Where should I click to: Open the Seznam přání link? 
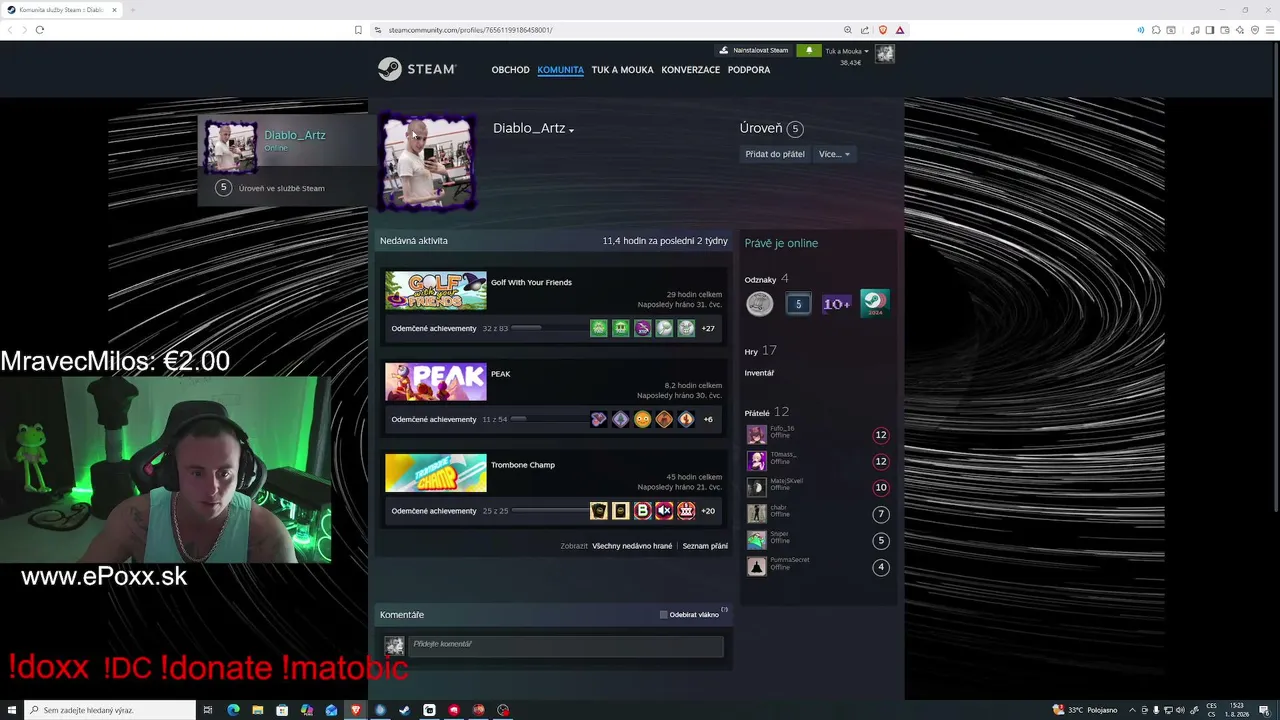coord(705,546)
